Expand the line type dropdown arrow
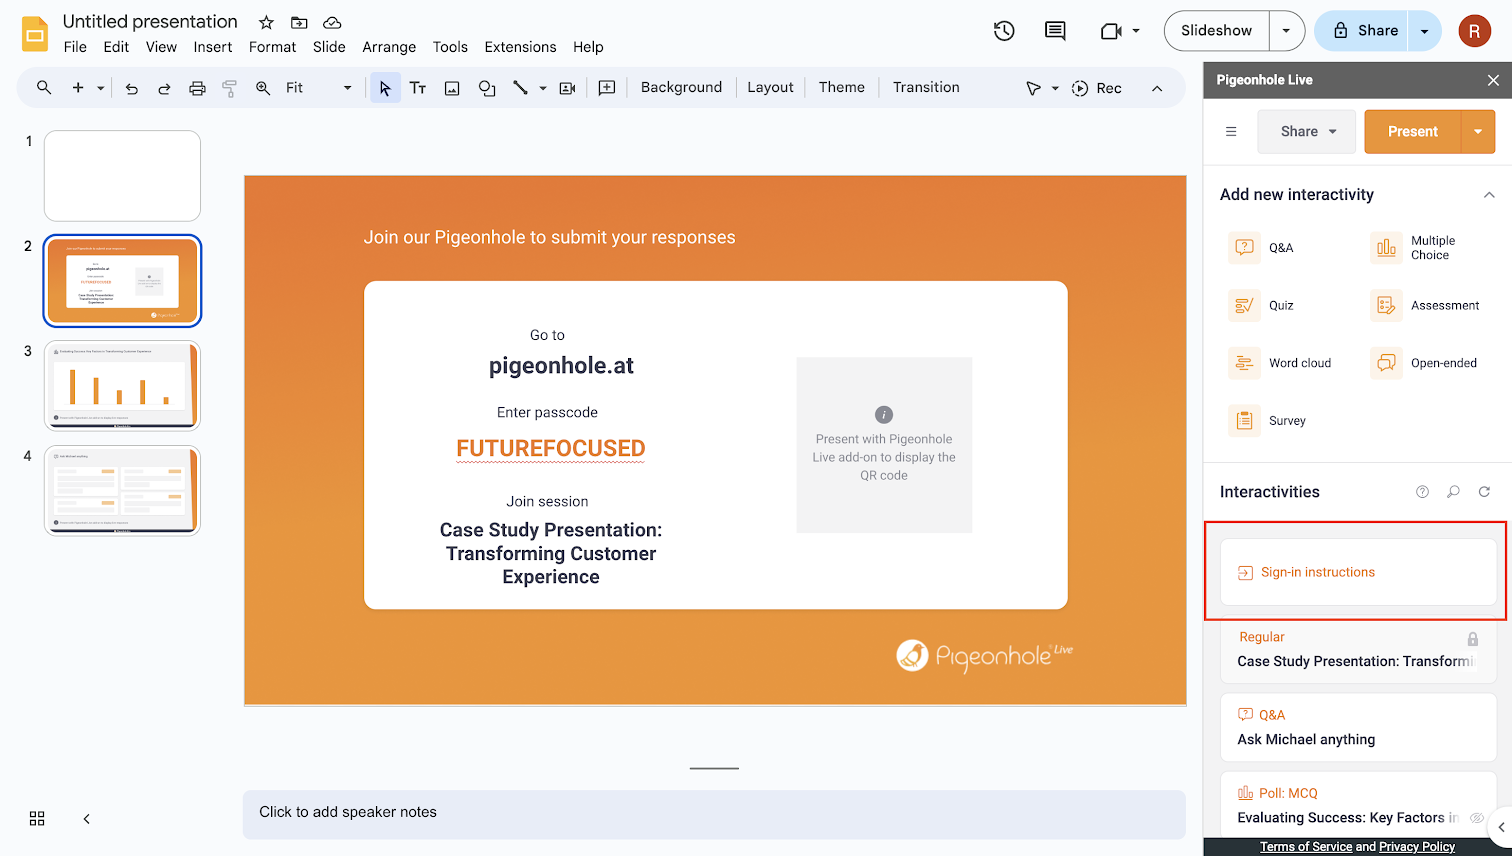The width and height of the screenshot is (1512, 856). 543,88
